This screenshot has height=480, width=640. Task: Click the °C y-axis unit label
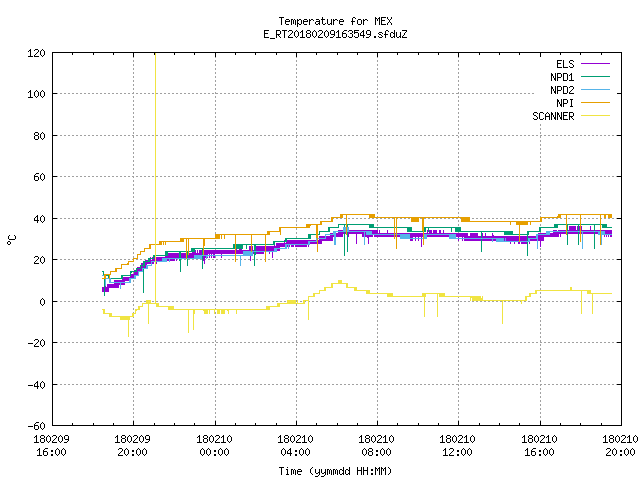coord(11,240)
